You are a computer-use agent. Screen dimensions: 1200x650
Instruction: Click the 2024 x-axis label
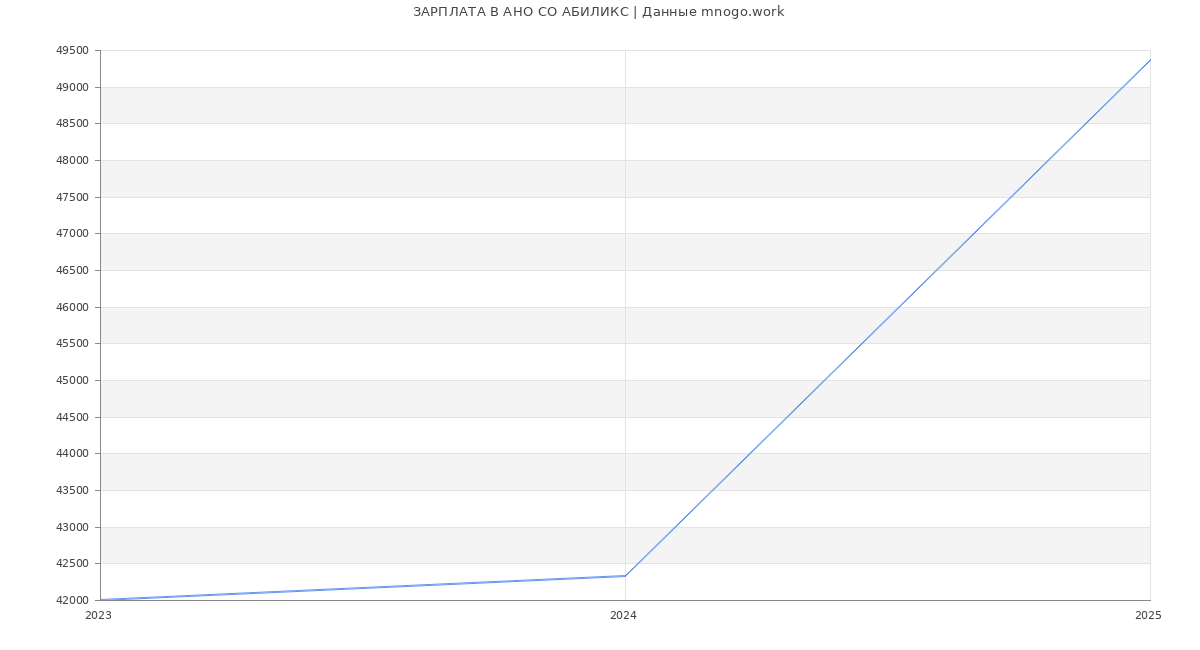[x=623, y=616]
